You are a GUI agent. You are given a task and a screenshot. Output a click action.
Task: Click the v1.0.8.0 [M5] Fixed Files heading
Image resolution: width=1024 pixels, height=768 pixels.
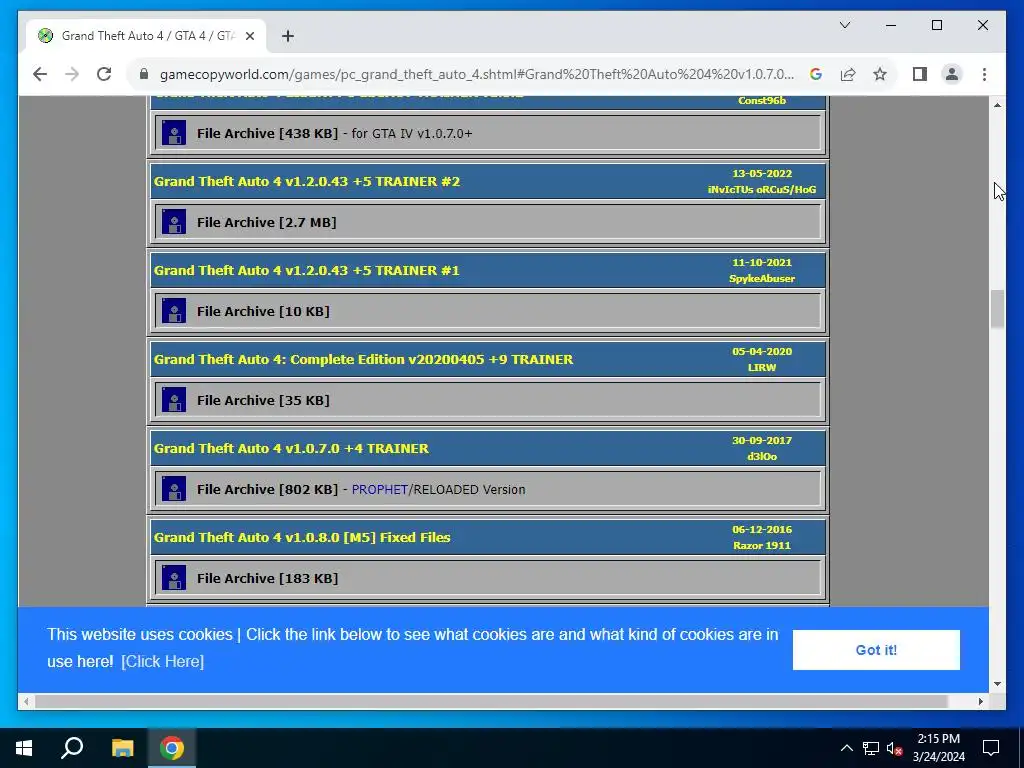pyautogui.click(x=302, y=537)
